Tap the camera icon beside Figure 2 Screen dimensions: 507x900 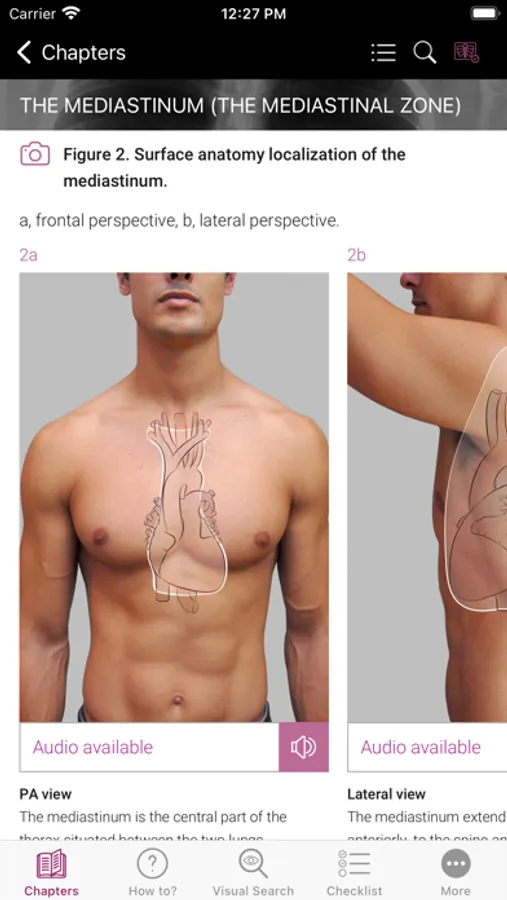pyautogui.click(x=35, y=154)
